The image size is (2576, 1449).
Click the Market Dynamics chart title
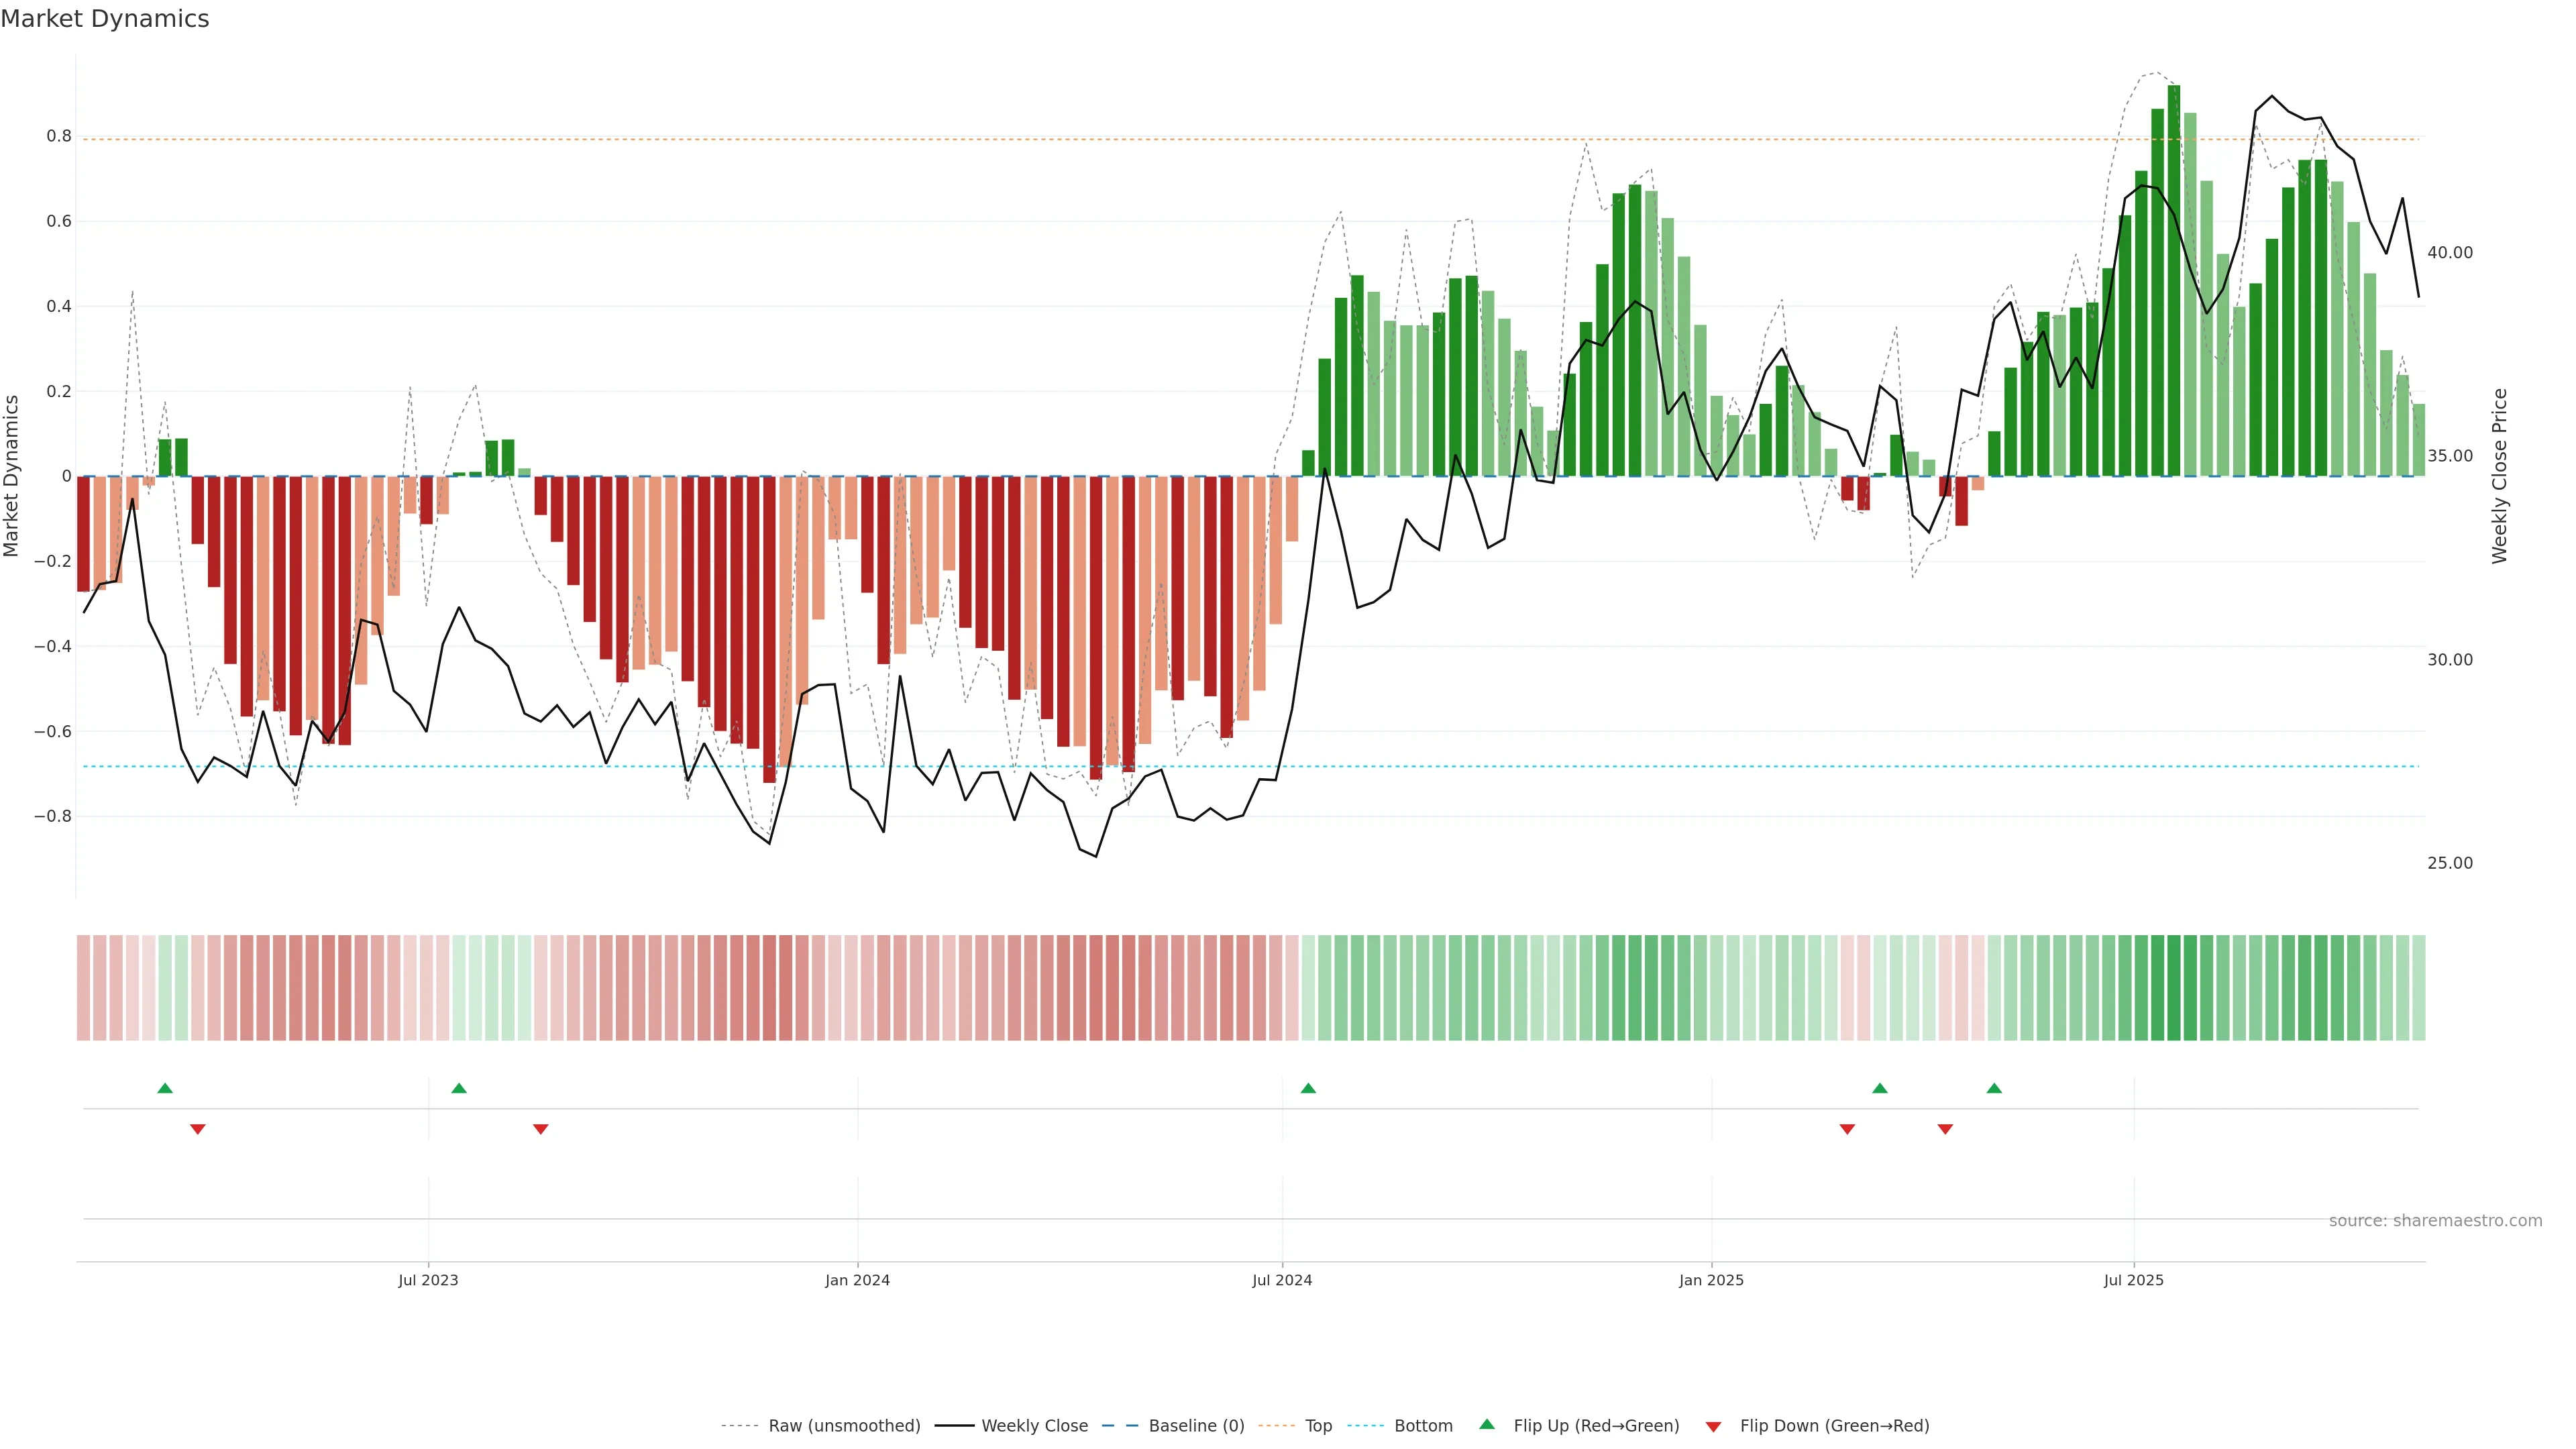coord(105,19)
